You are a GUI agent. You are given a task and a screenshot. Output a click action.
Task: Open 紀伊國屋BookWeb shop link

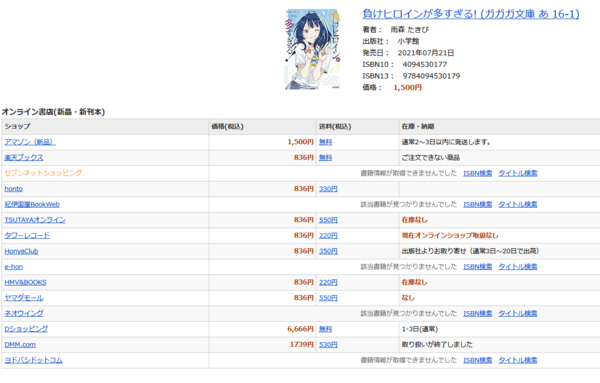click(32, 204)
